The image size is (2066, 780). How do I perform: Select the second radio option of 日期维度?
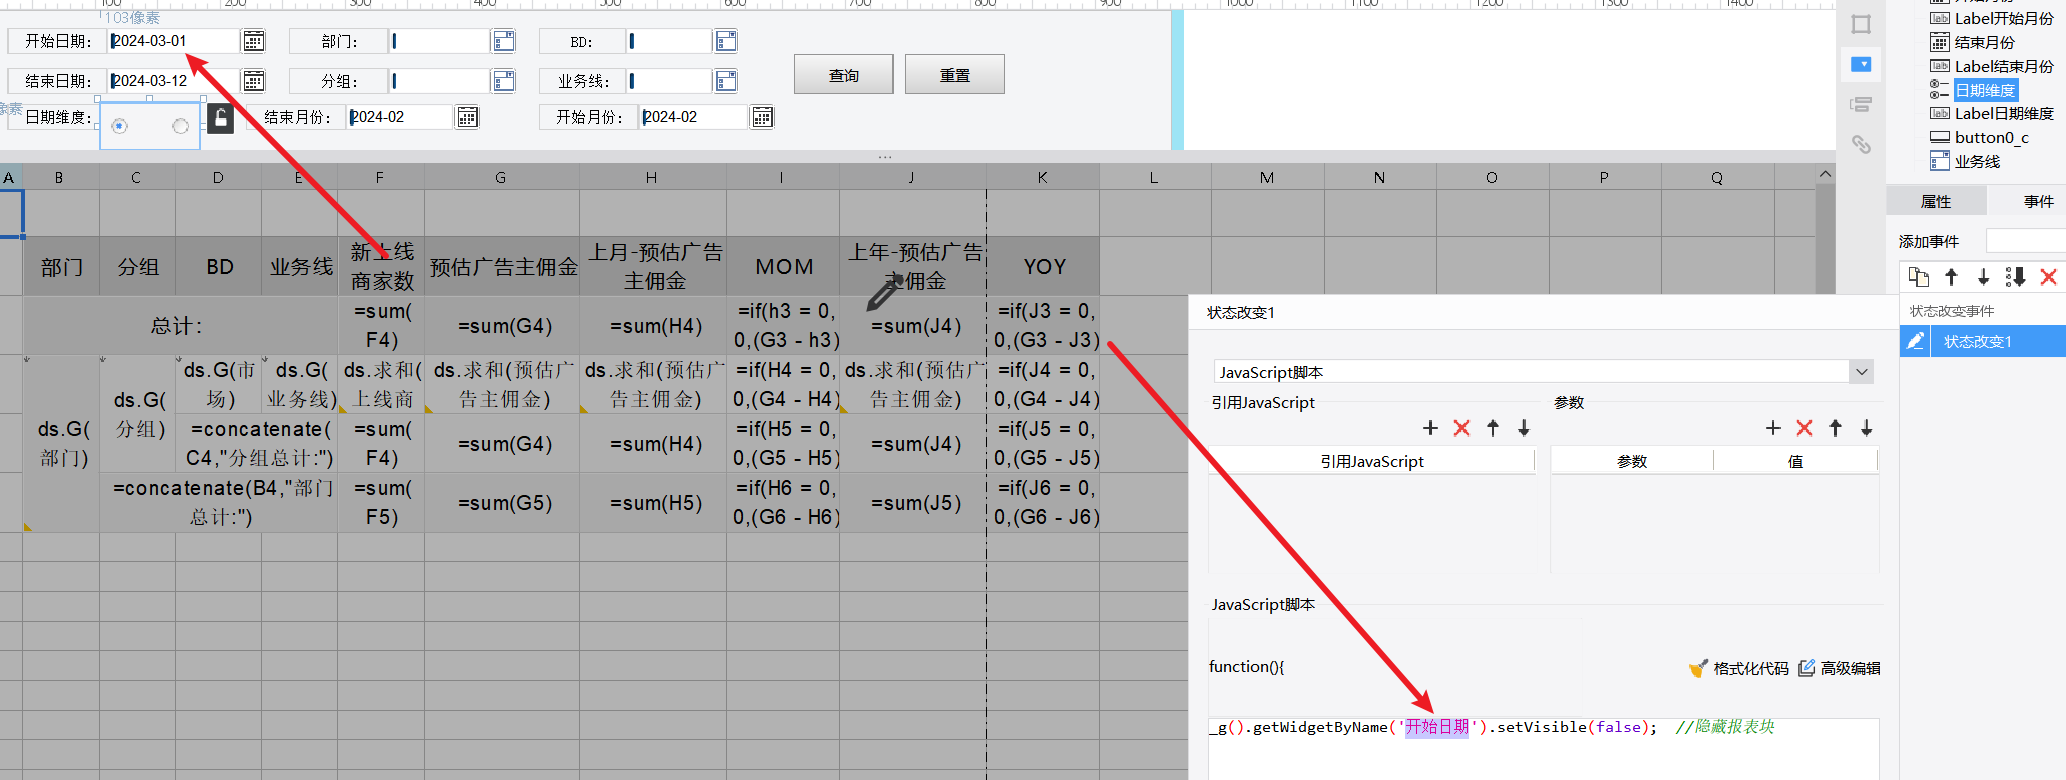(x=180, y=126)
